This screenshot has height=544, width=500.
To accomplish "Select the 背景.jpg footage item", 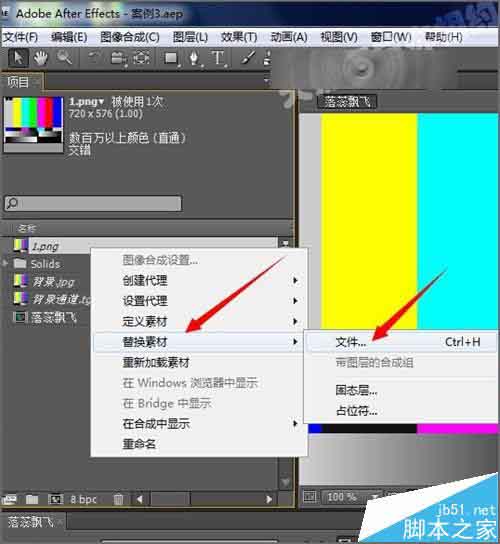I will coord(53,282).
